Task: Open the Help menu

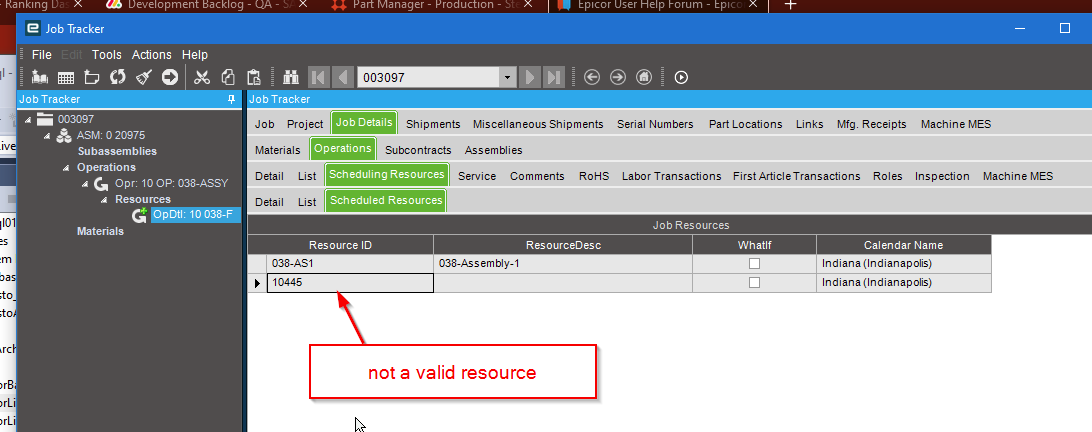Action: tap(195, 54)
